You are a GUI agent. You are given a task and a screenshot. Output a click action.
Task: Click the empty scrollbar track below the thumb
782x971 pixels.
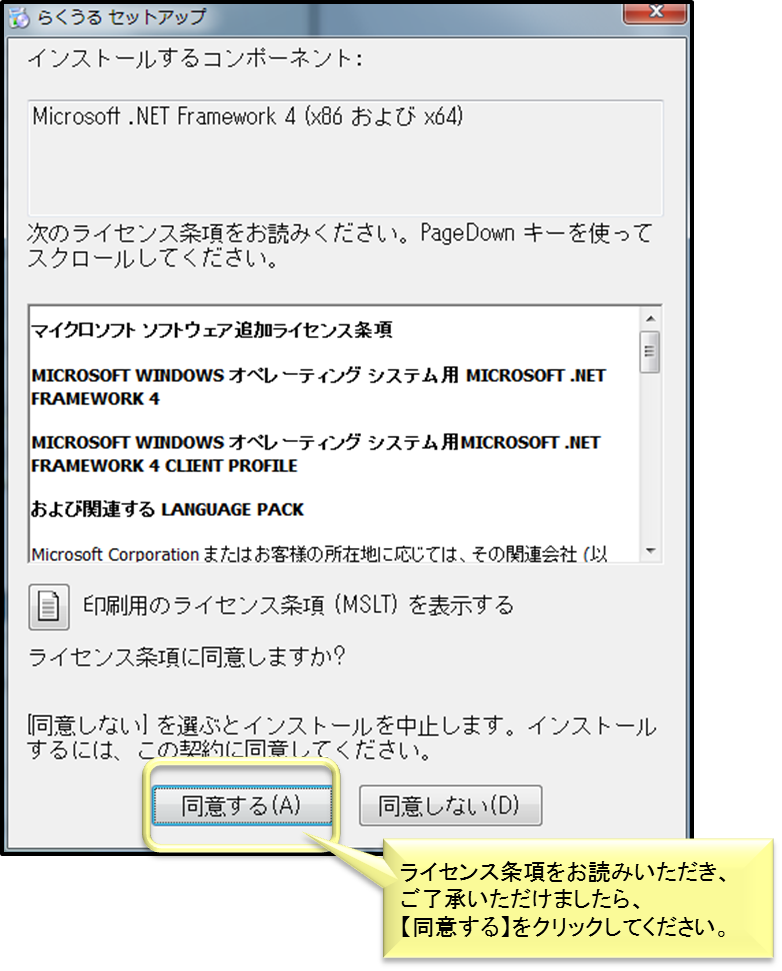point(650,457)
